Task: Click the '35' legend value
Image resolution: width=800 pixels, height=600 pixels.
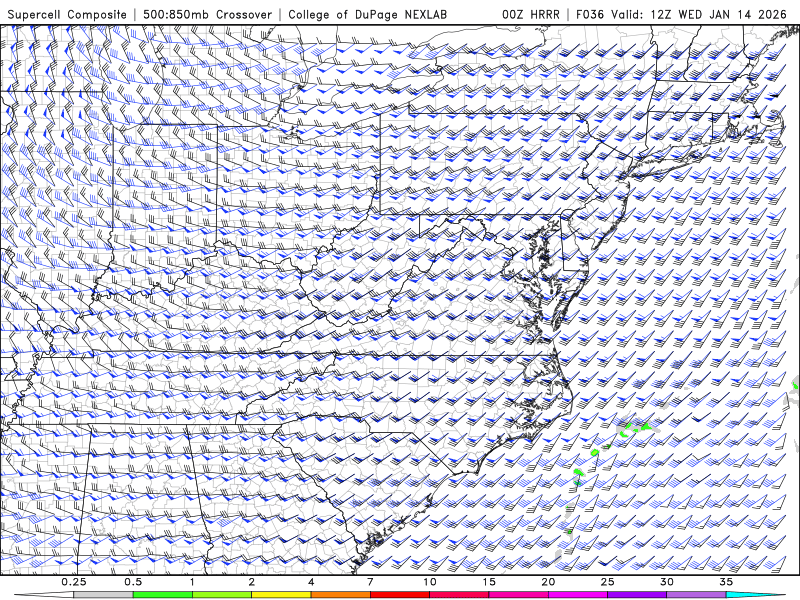Action: [x=726, y=582]
